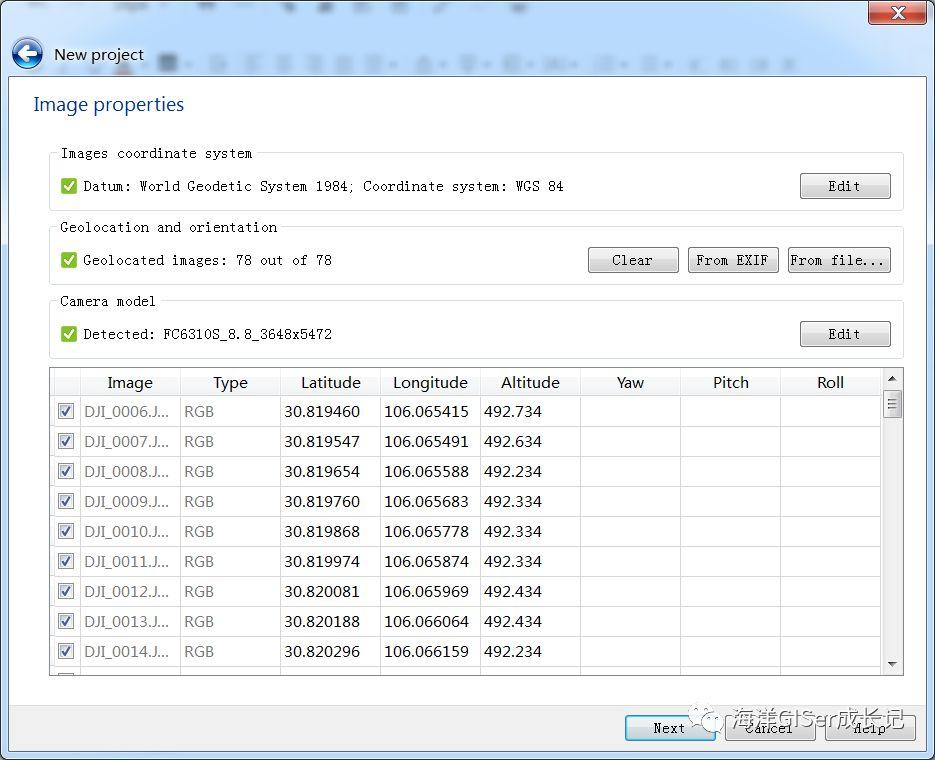
Task: Uncheck image DJI_0006
Action: (x=66, y=411)
